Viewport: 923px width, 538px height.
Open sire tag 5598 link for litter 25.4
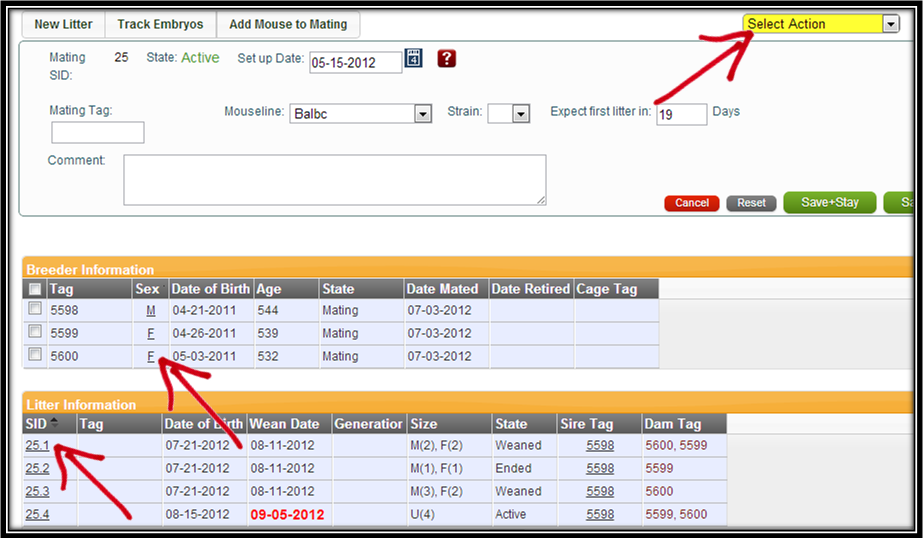pyautogui.click(x=600, y=515)
